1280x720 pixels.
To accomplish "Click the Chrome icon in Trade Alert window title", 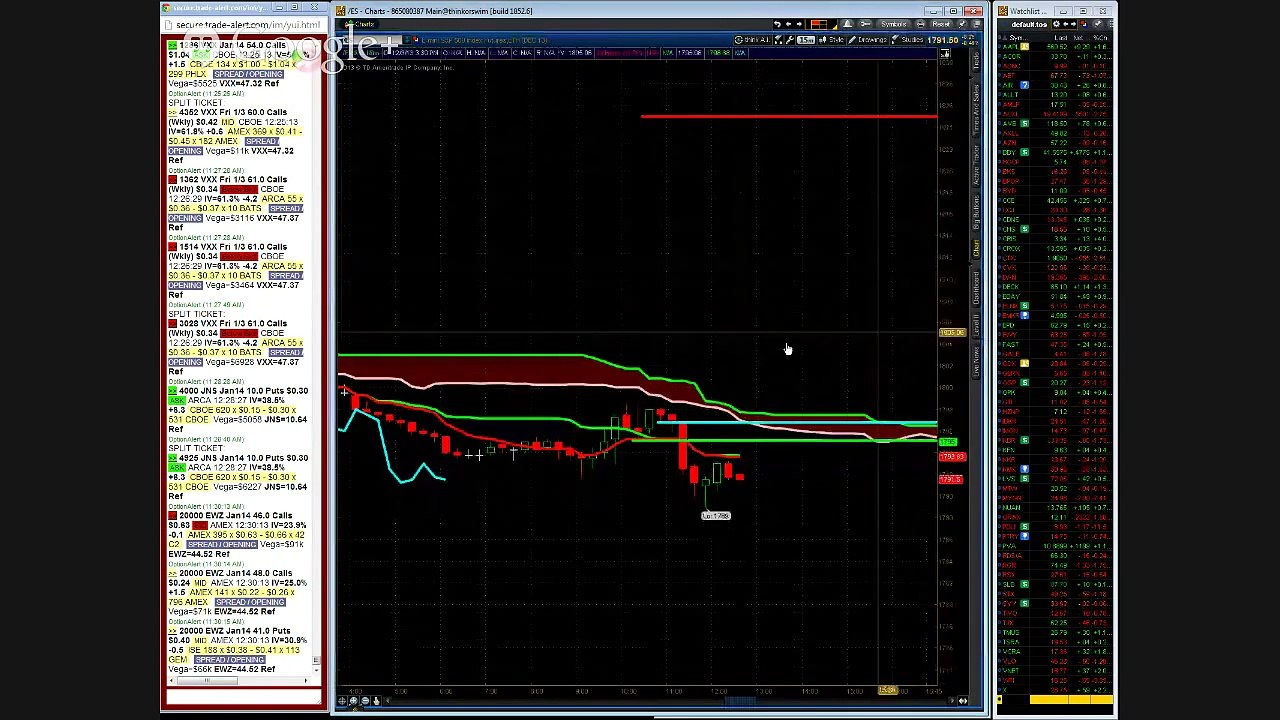I will click(166, 8).
